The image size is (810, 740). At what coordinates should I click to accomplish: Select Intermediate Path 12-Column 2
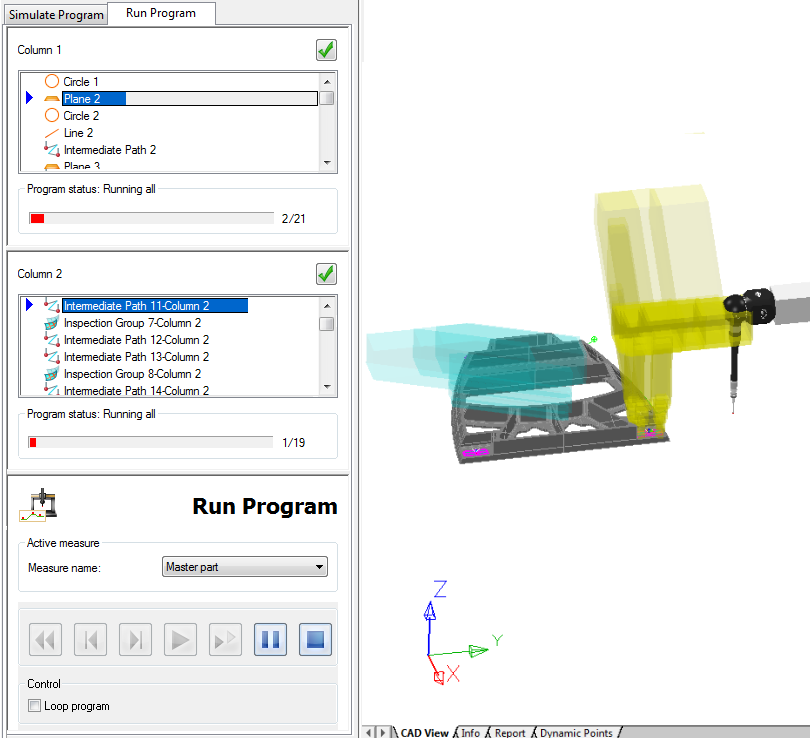(x=136, y=340)
